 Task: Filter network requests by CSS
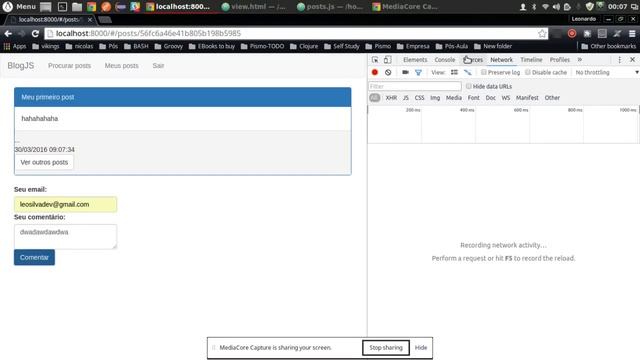(x=419, y=98)
